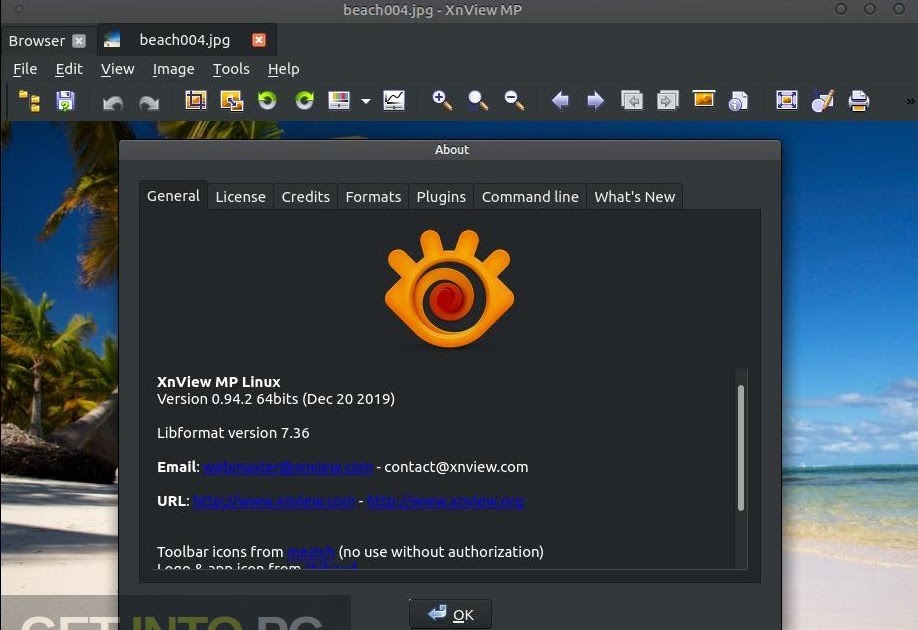Screen dimensions: 918x630
Task: Click the Save As floppy disk icon
Action: click(x=65, y=101)
